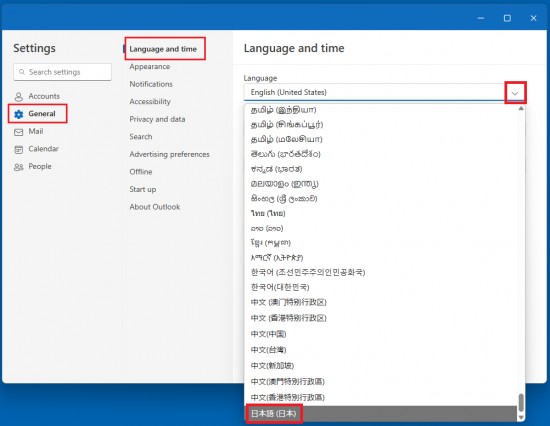Open the About Outlook page
Image resolution: width=550 pixels, height=426 pixels.
click(155, 207)
